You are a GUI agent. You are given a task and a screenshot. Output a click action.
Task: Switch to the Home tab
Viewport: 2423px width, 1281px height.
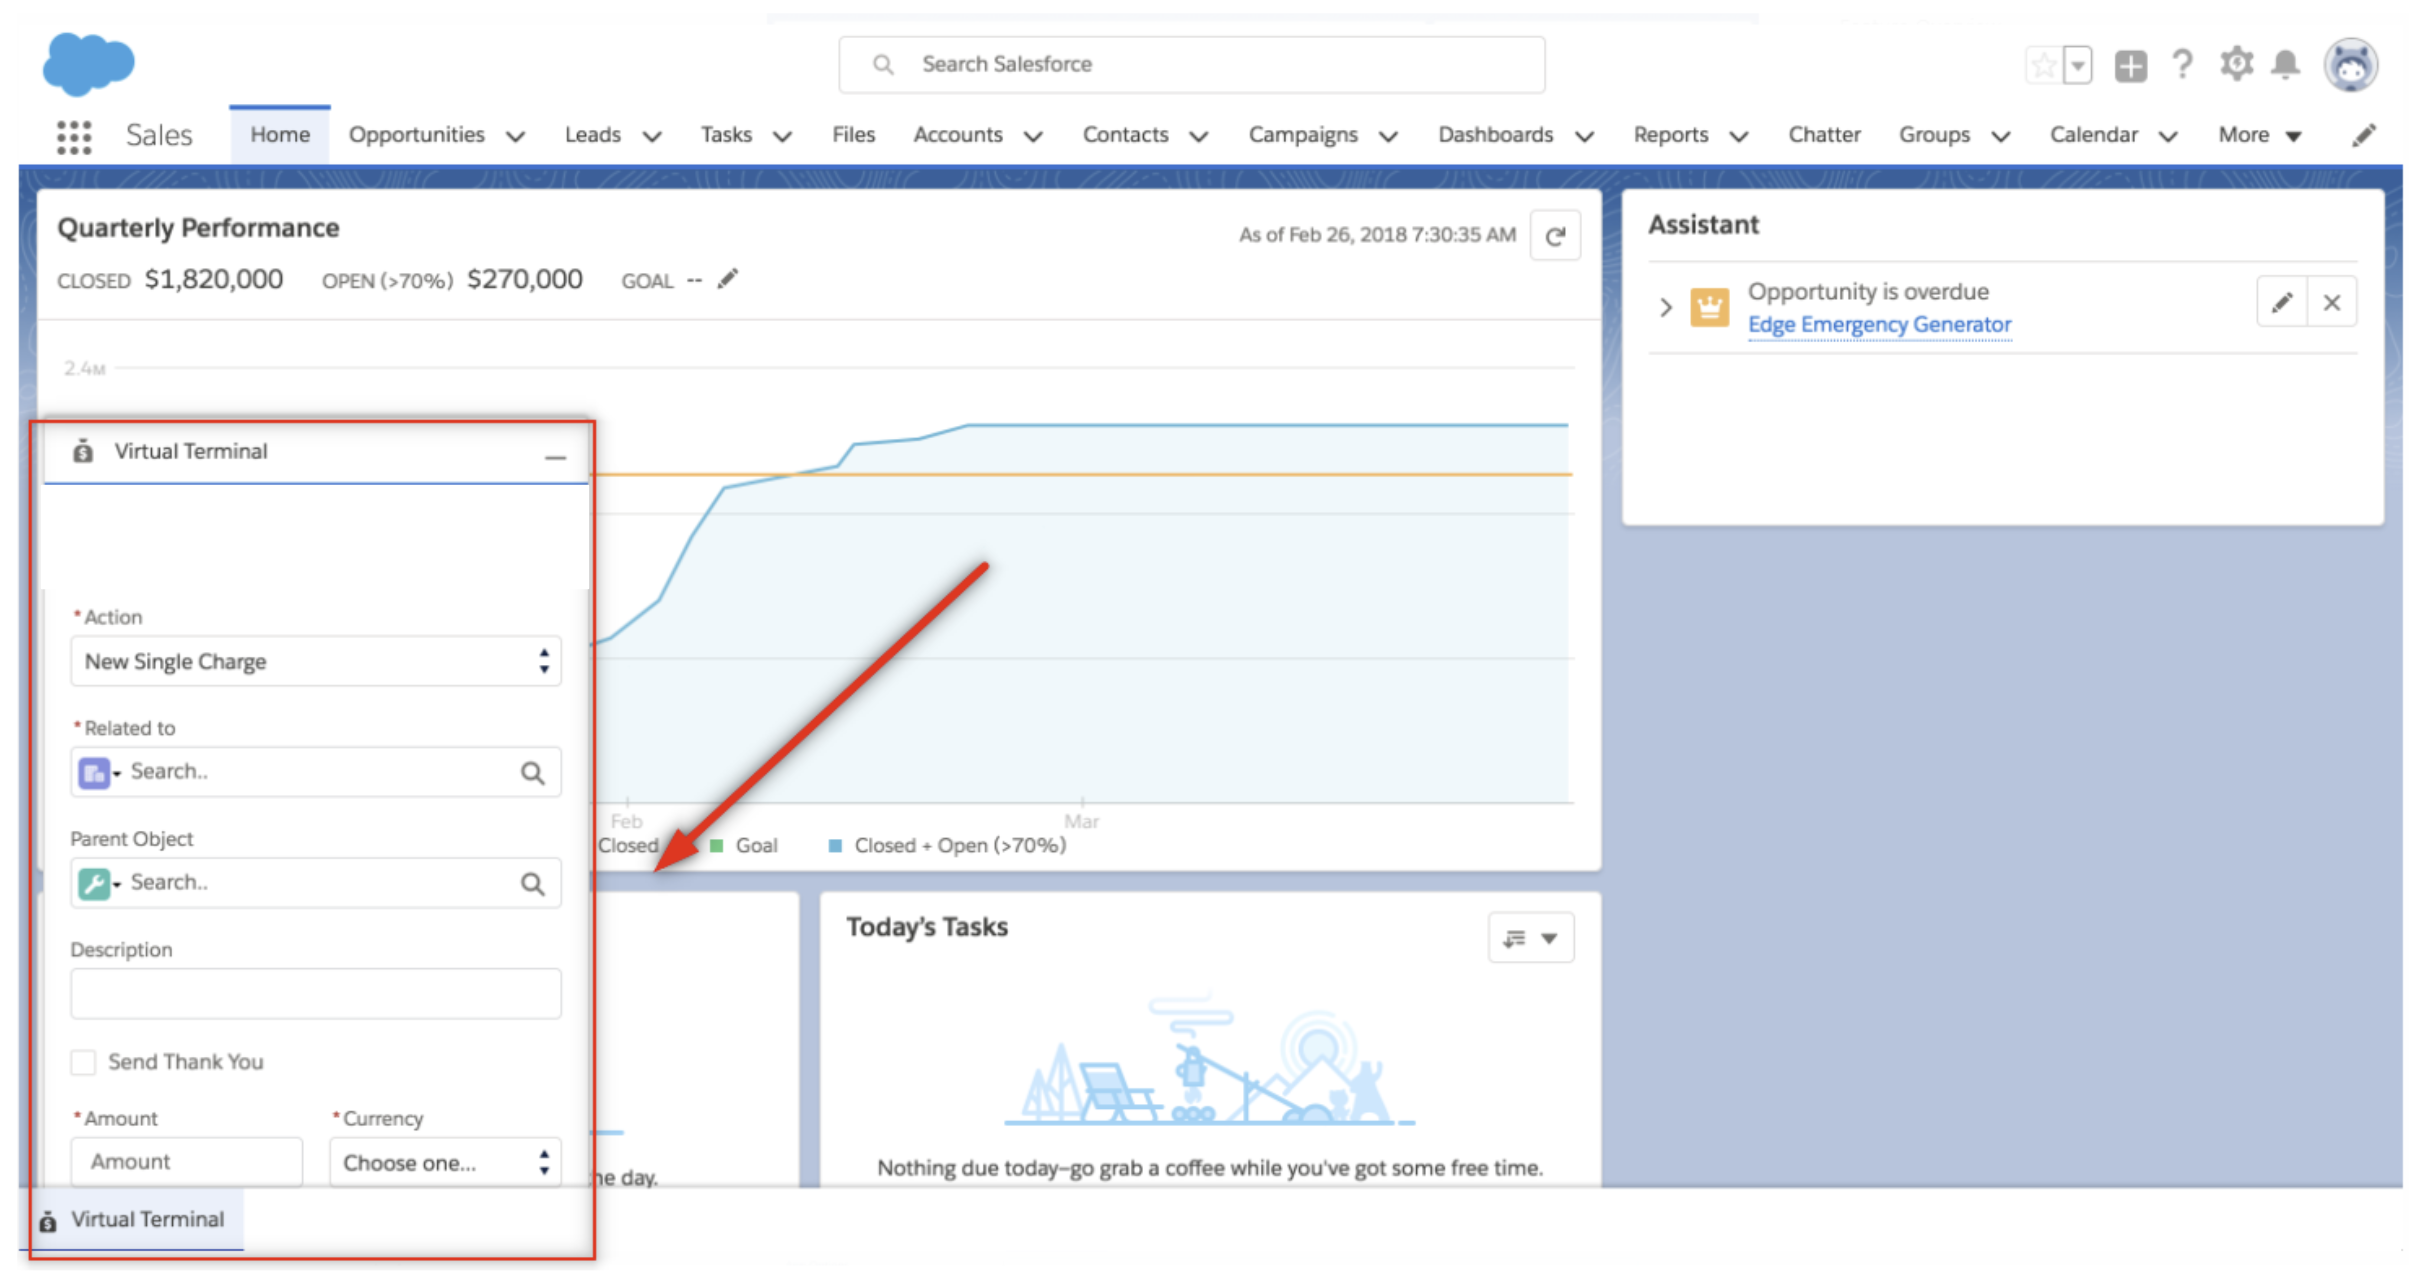[280, 134]
